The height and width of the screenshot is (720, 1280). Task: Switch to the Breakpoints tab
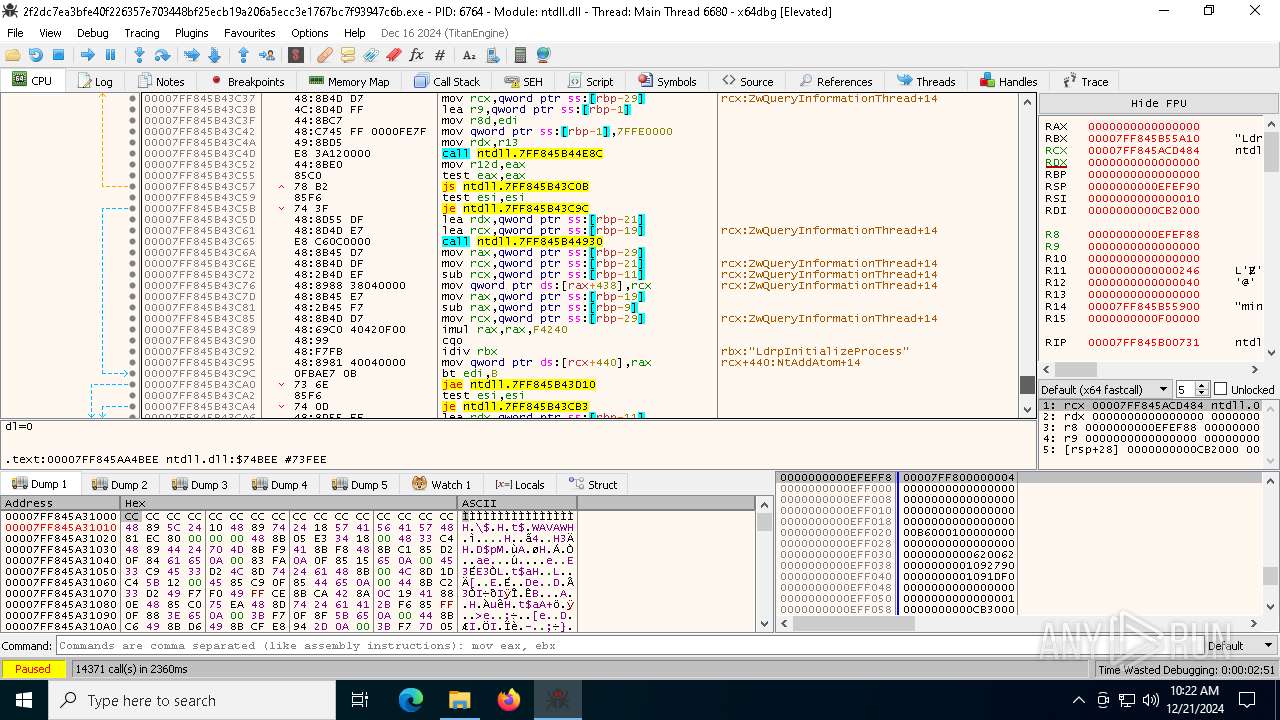[247, 81]
